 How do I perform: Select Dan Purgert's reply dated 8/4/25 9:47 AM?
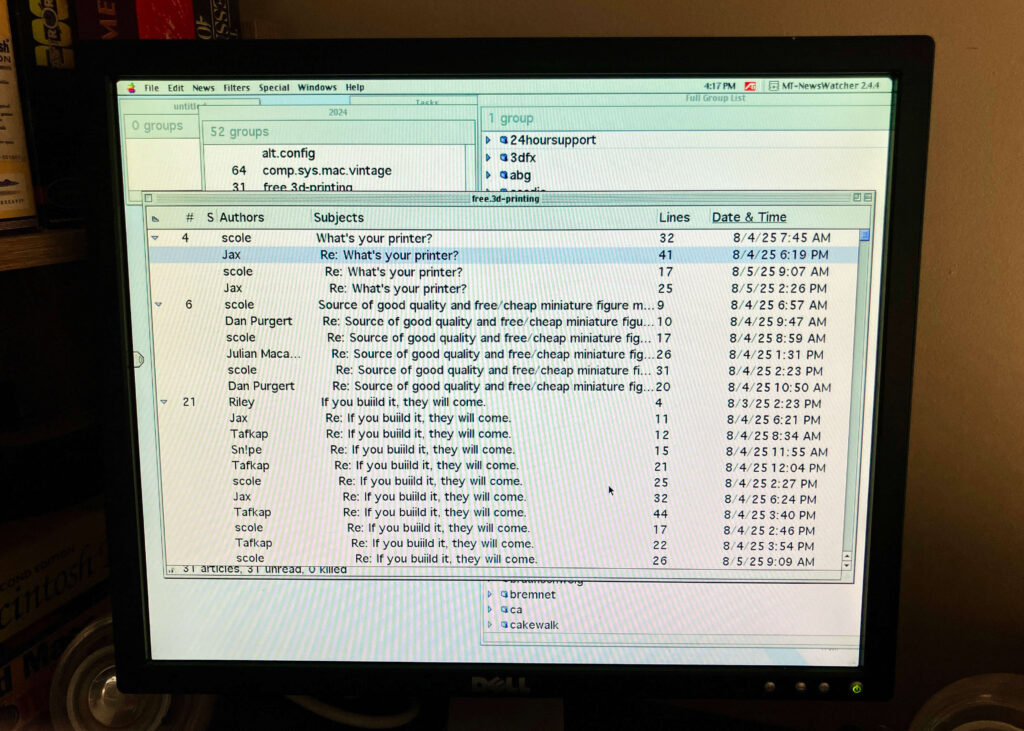pos(504,321)
